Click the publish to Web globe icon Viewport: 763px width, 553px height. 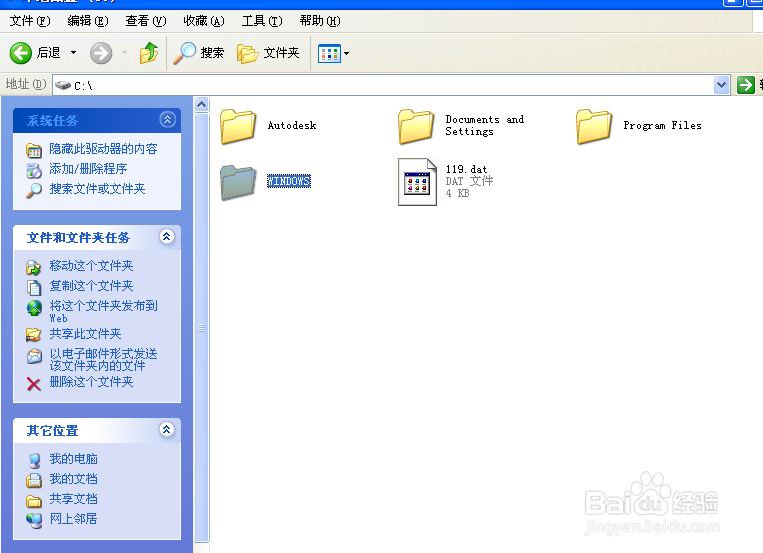coord(34,308)
